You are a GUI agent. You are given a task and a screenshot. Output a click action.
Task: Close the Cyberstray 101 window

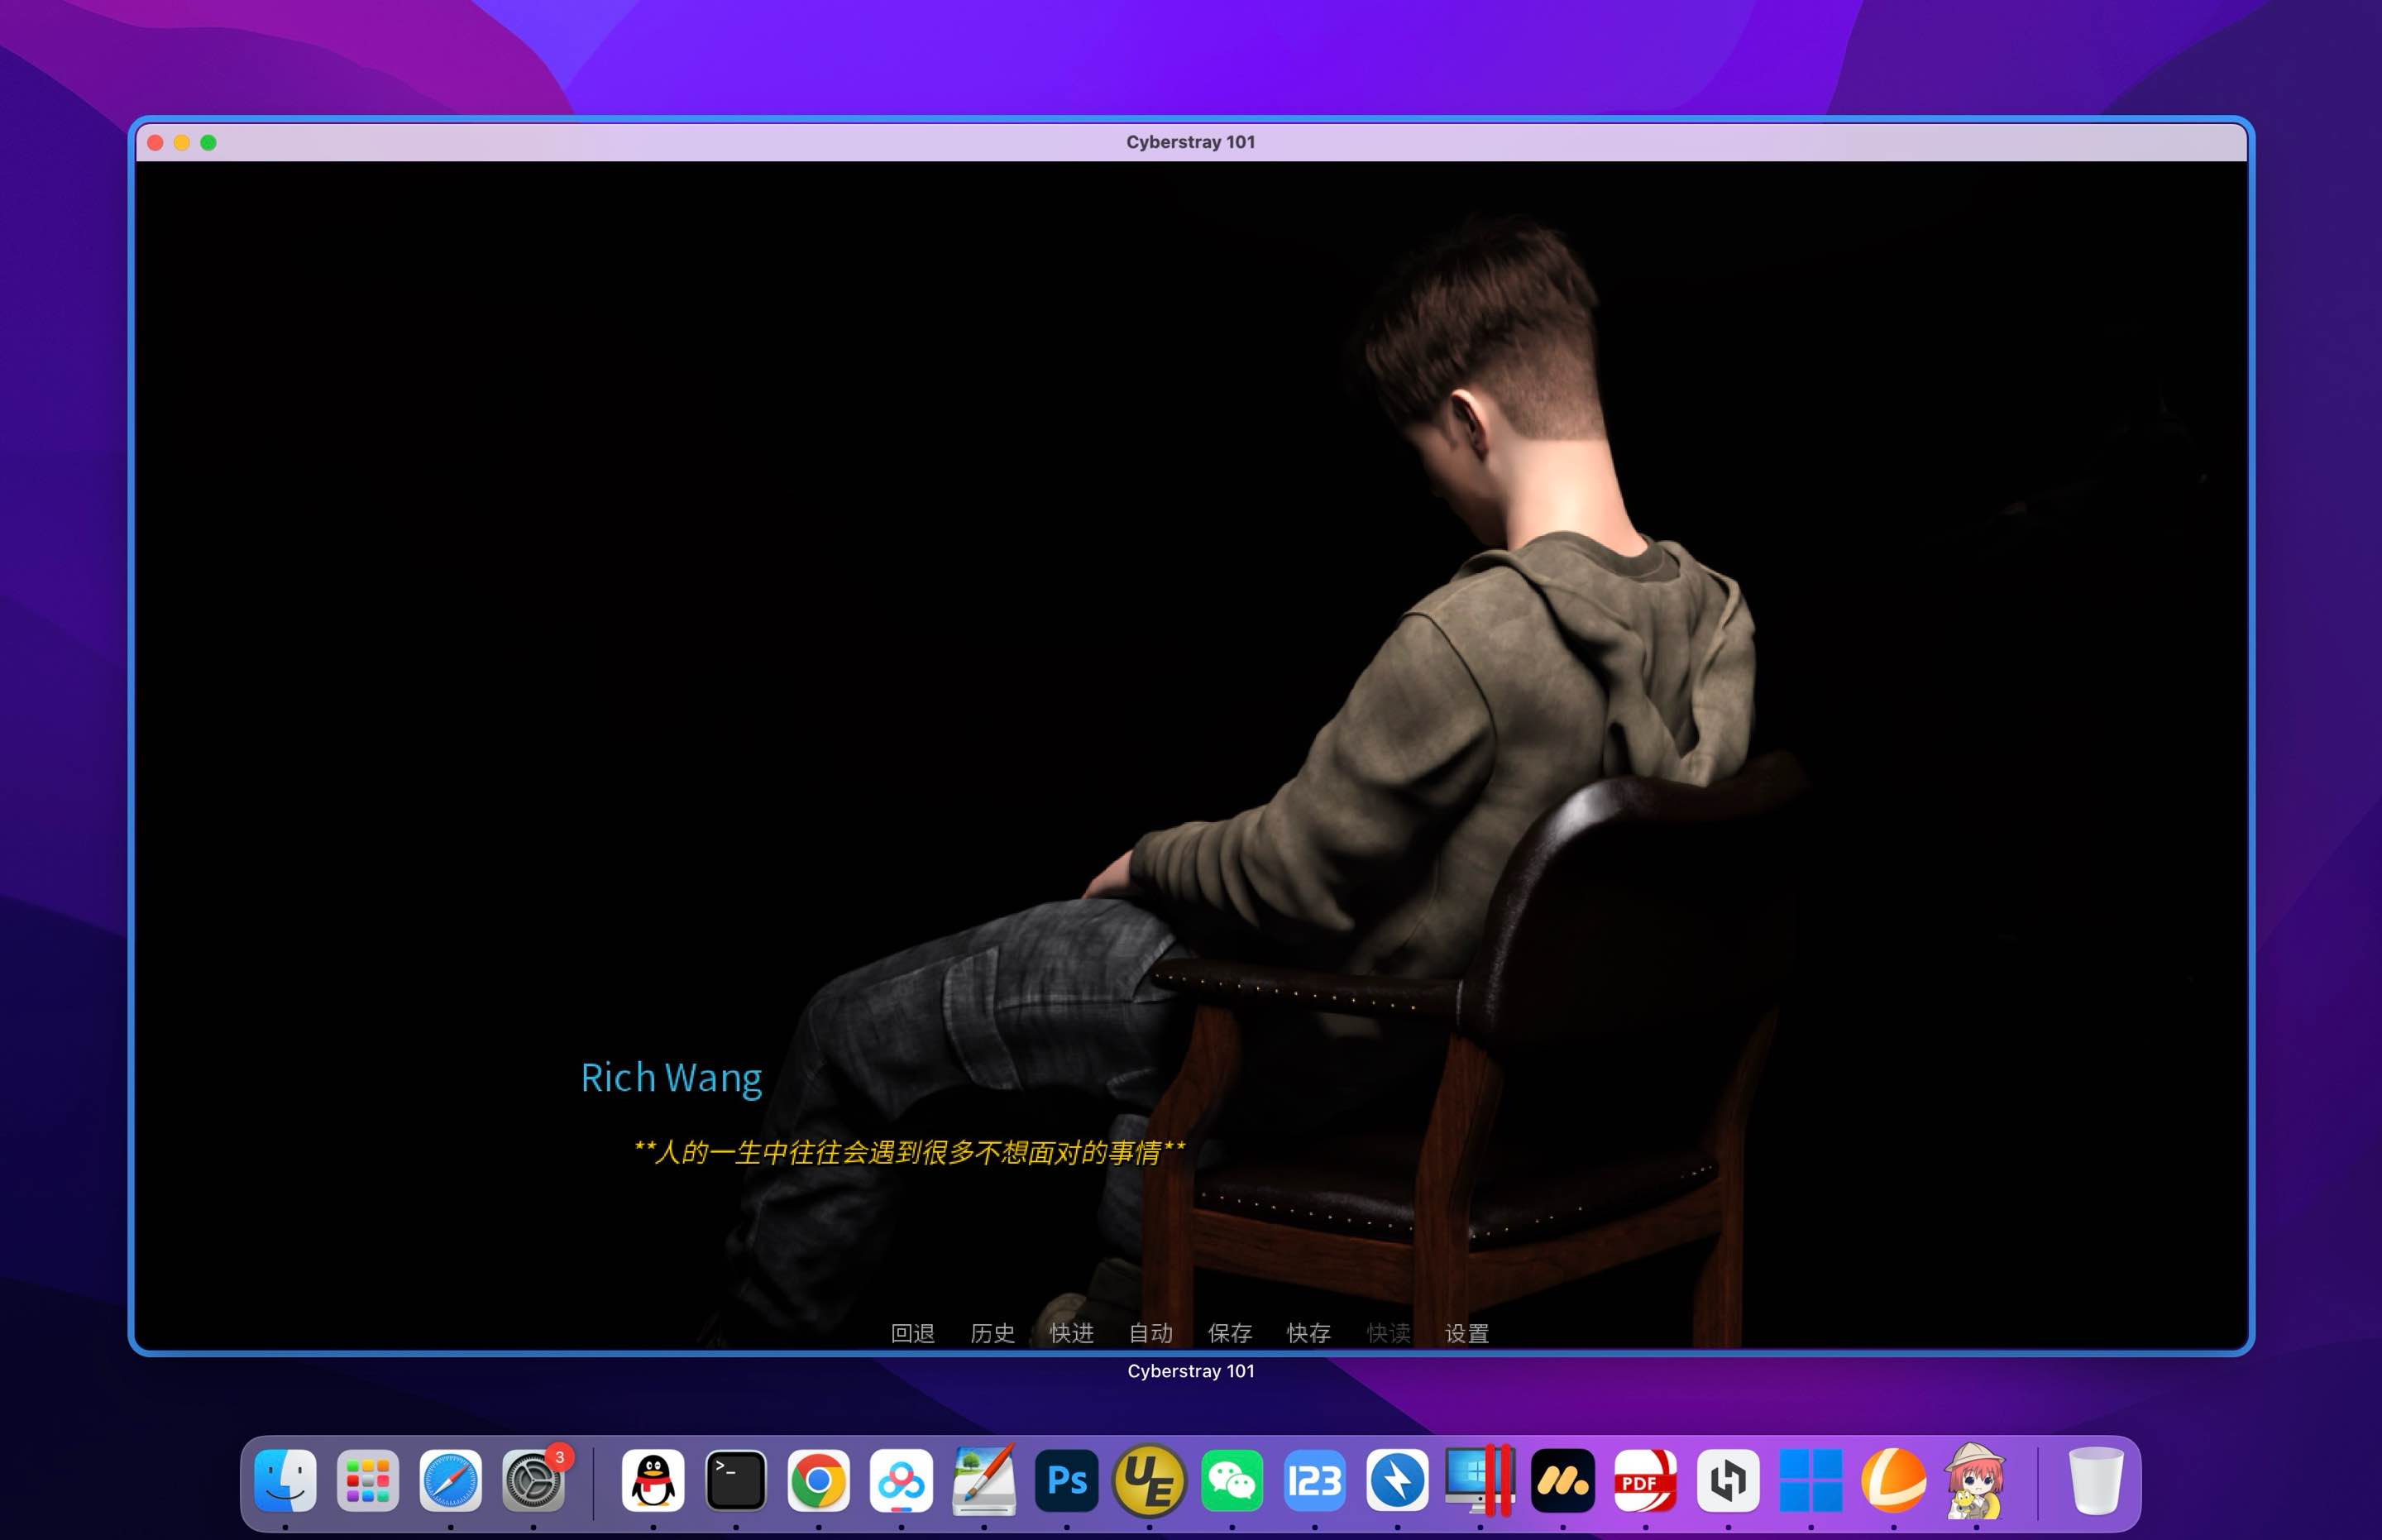(x=156, y=143)
